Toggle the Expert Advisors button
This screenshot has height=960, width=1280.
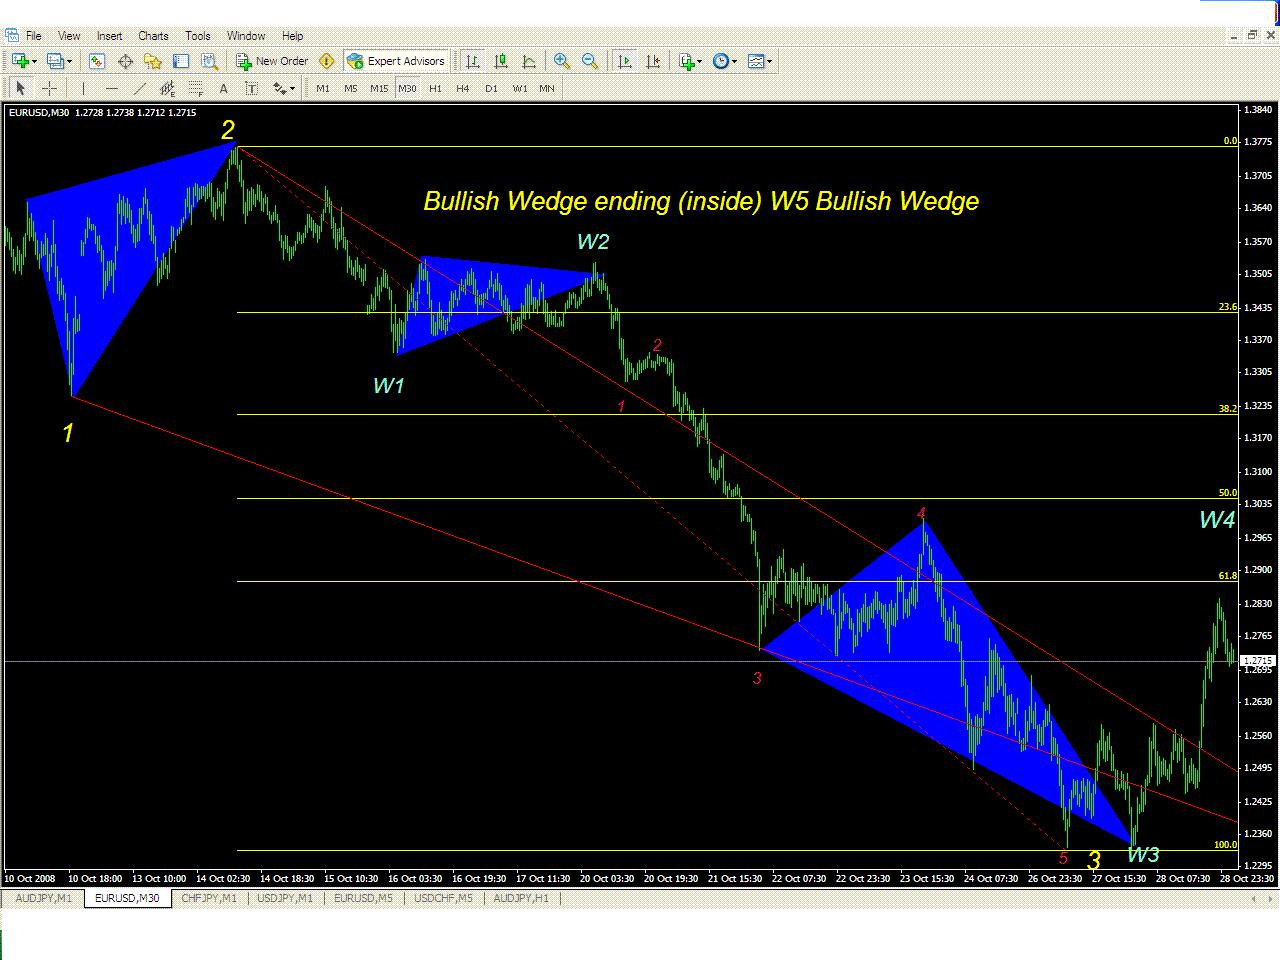pos(396,61)
